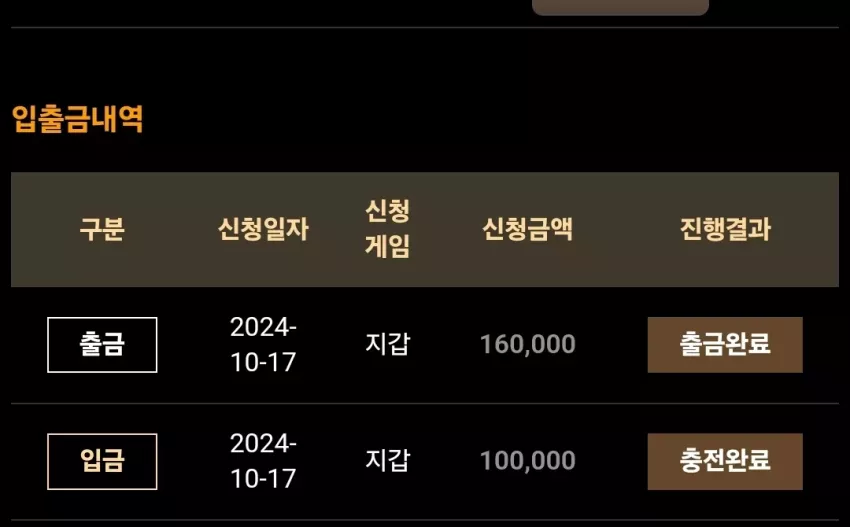Image resolution: width=850 pixels, height=527 pixels.
Task: Click the 100,000 deposit amount
Action: (527, 461)
